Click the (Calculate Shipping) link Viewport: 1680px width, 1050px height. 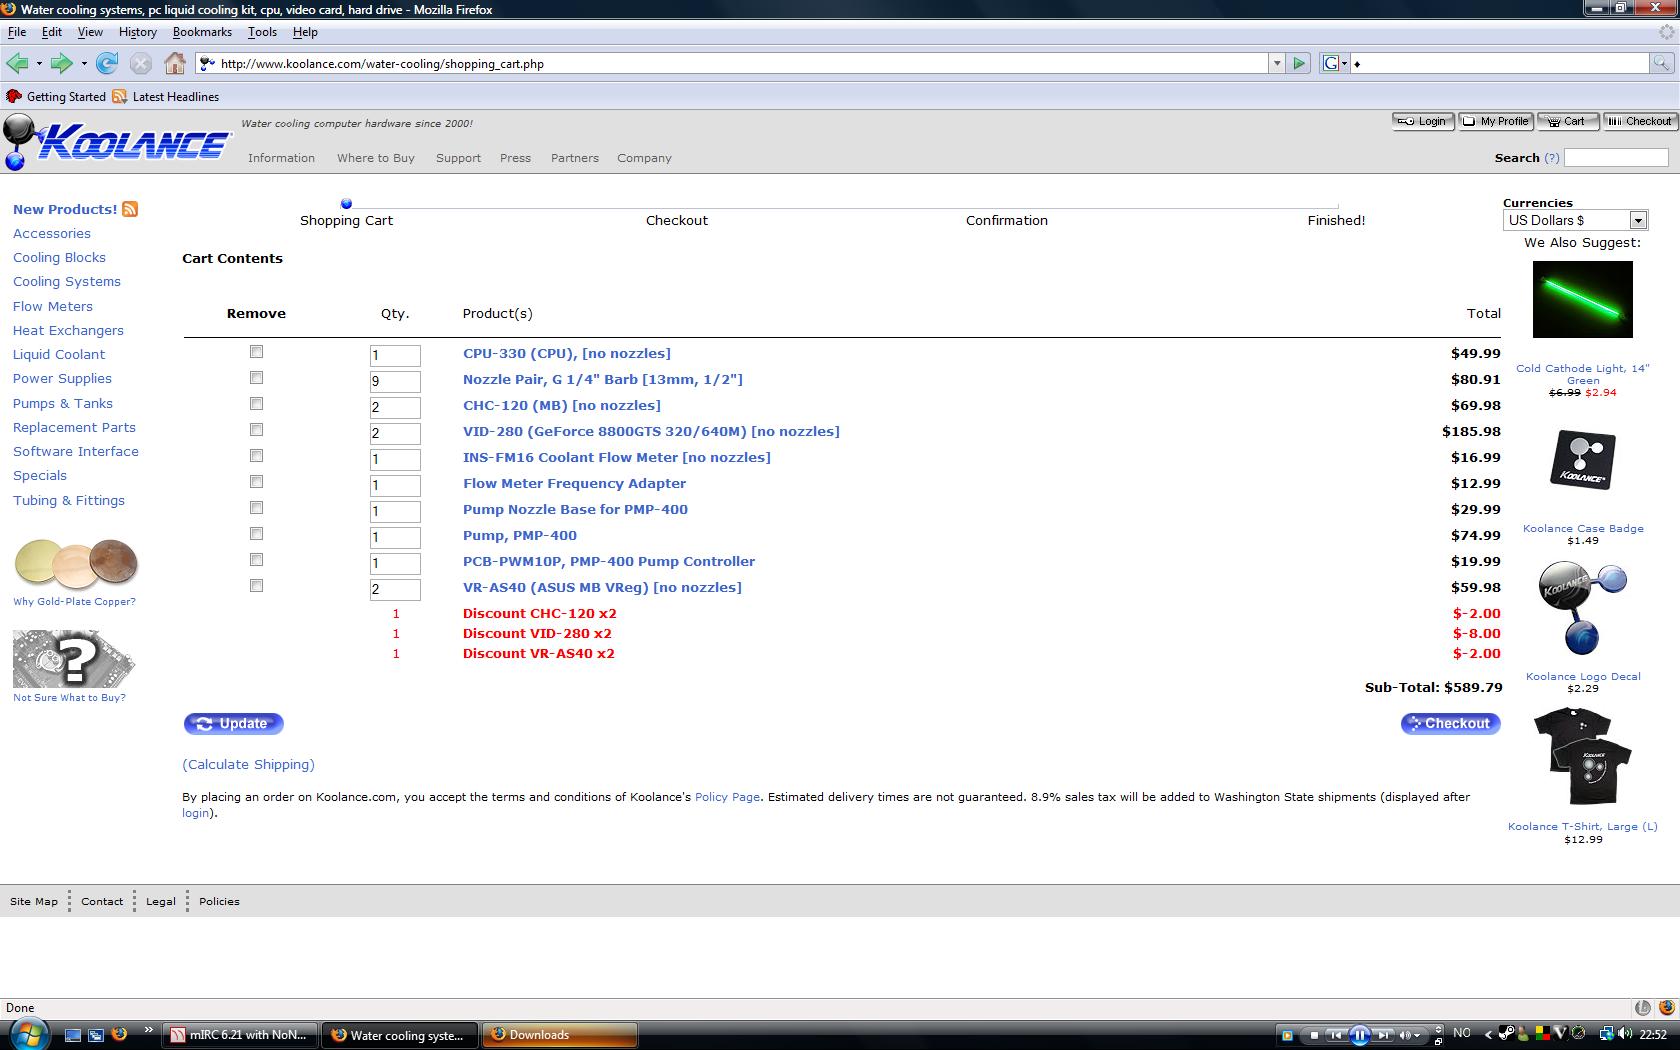[x=248, y=764]
